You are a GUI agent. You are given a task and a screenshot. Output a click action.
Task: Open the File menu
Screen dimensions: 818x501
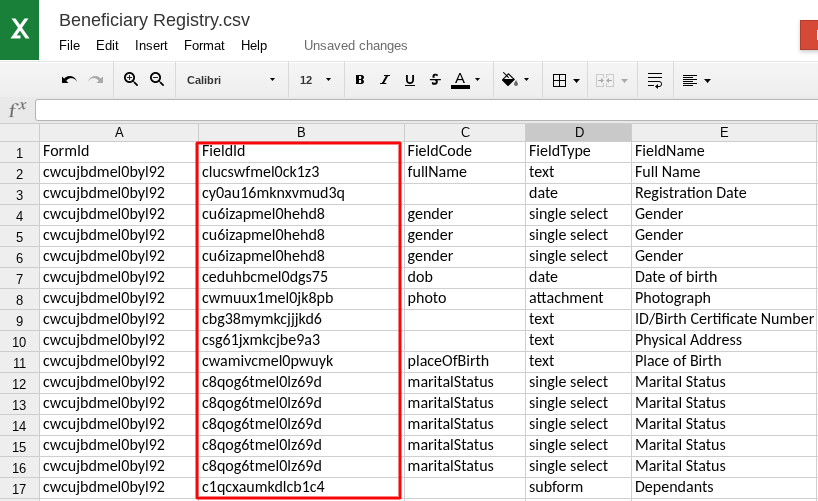pos(69,45)
